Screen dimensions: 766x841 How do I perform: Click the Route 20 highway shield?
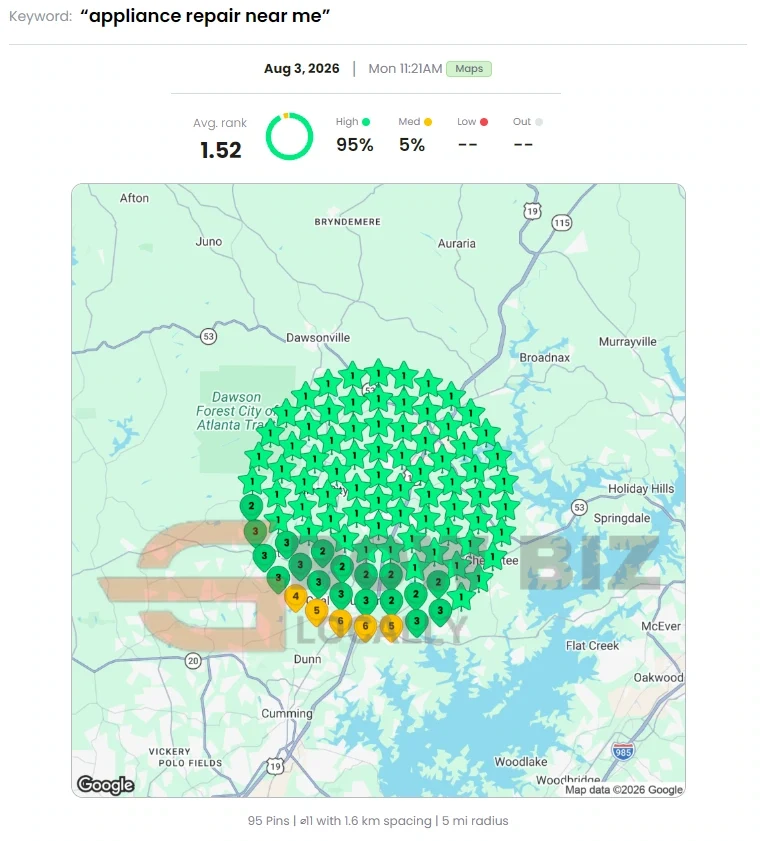click(193, 661)
